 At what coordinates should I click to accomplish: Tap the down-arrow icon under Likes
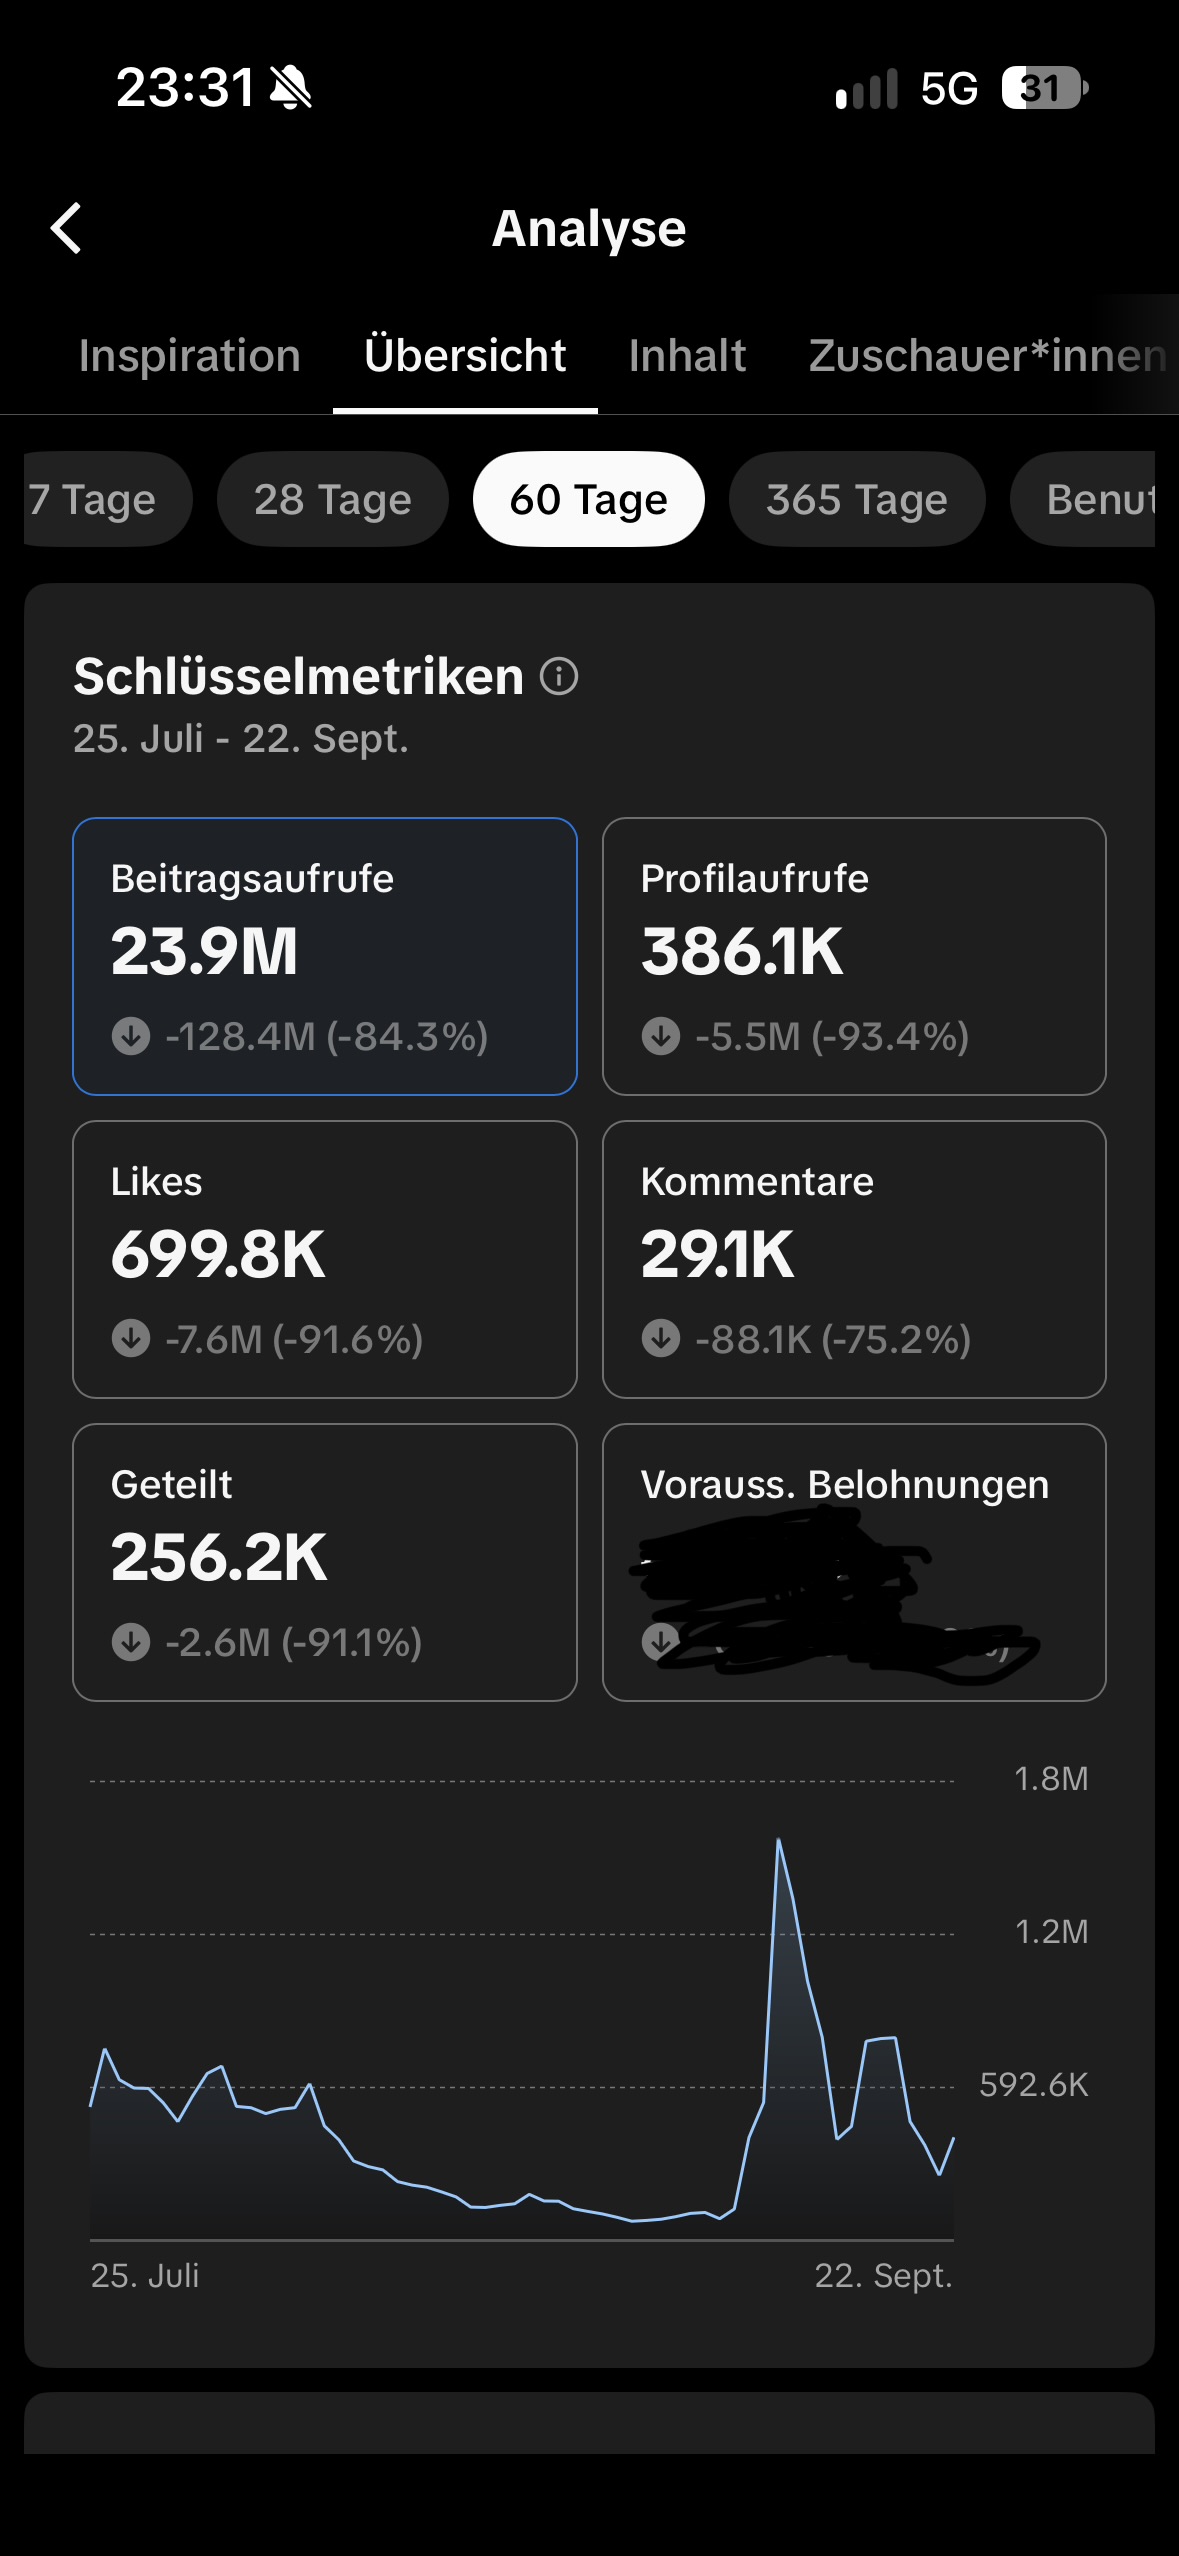tap(131, 1338)
